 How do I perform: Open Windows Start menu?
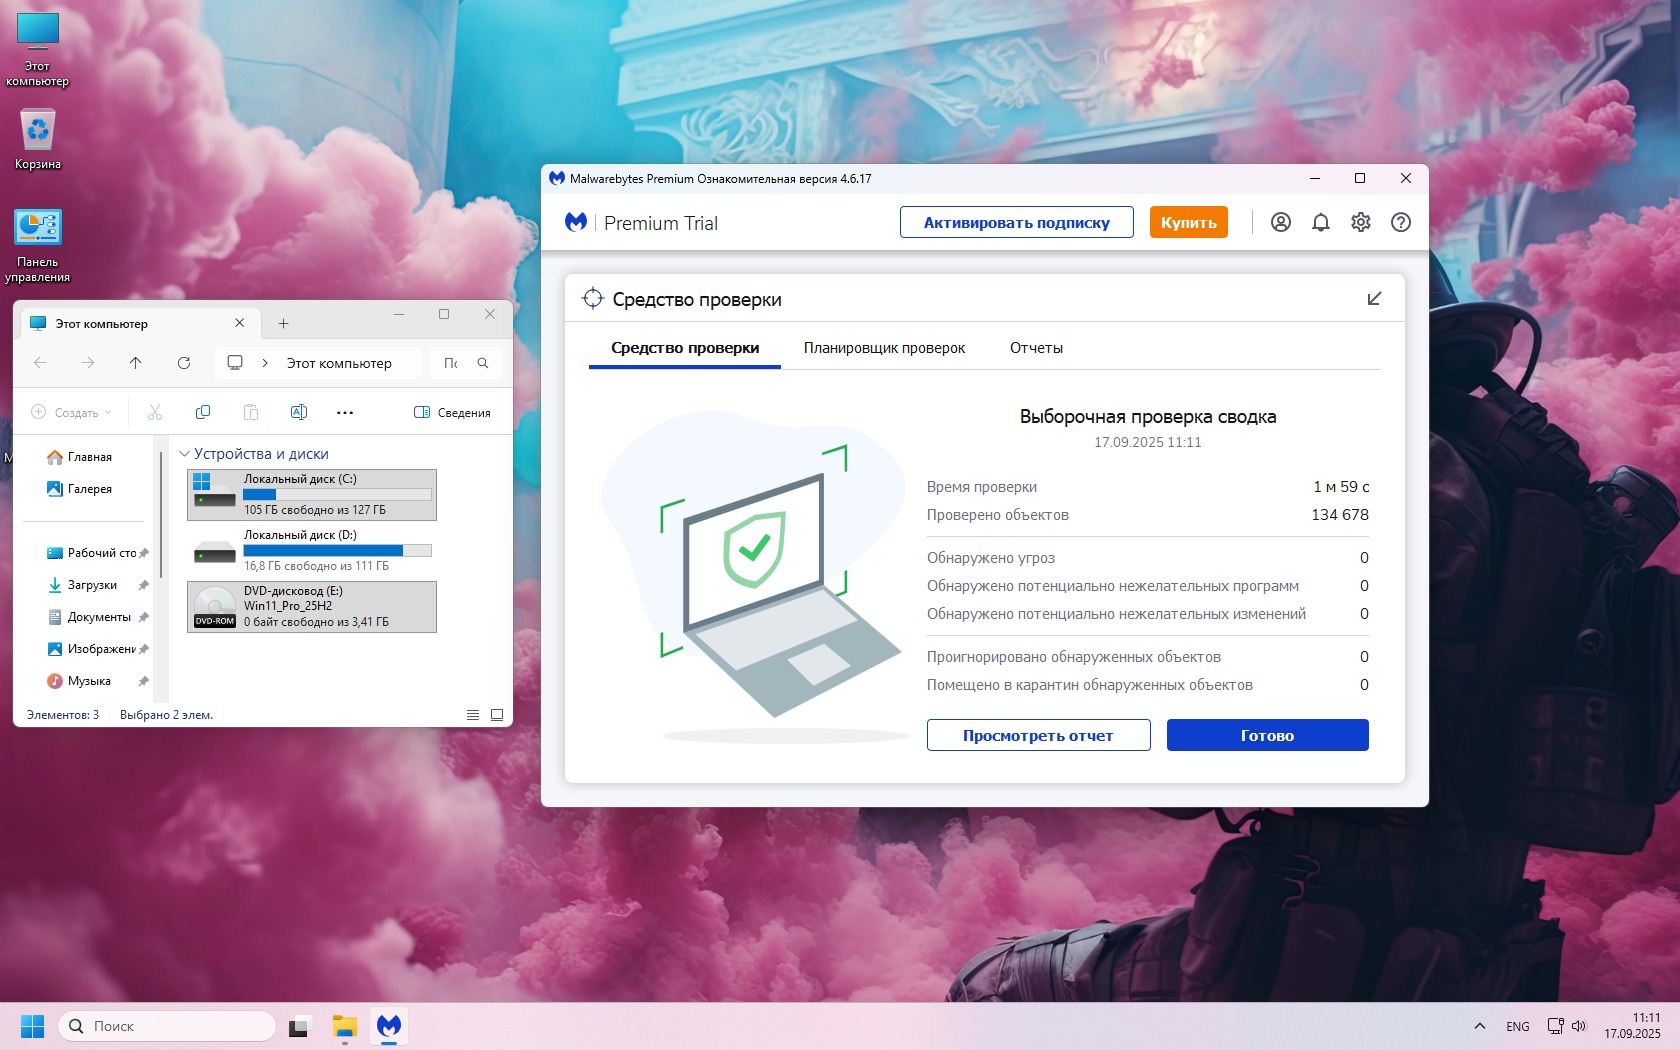tap(32, 1026)
